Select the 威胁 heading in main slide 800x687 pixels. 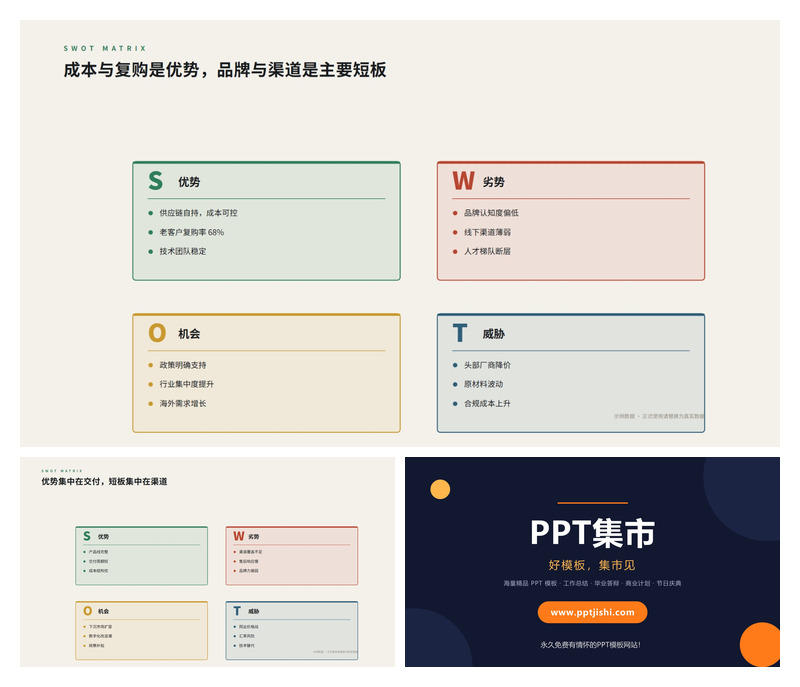click(493, 334)
